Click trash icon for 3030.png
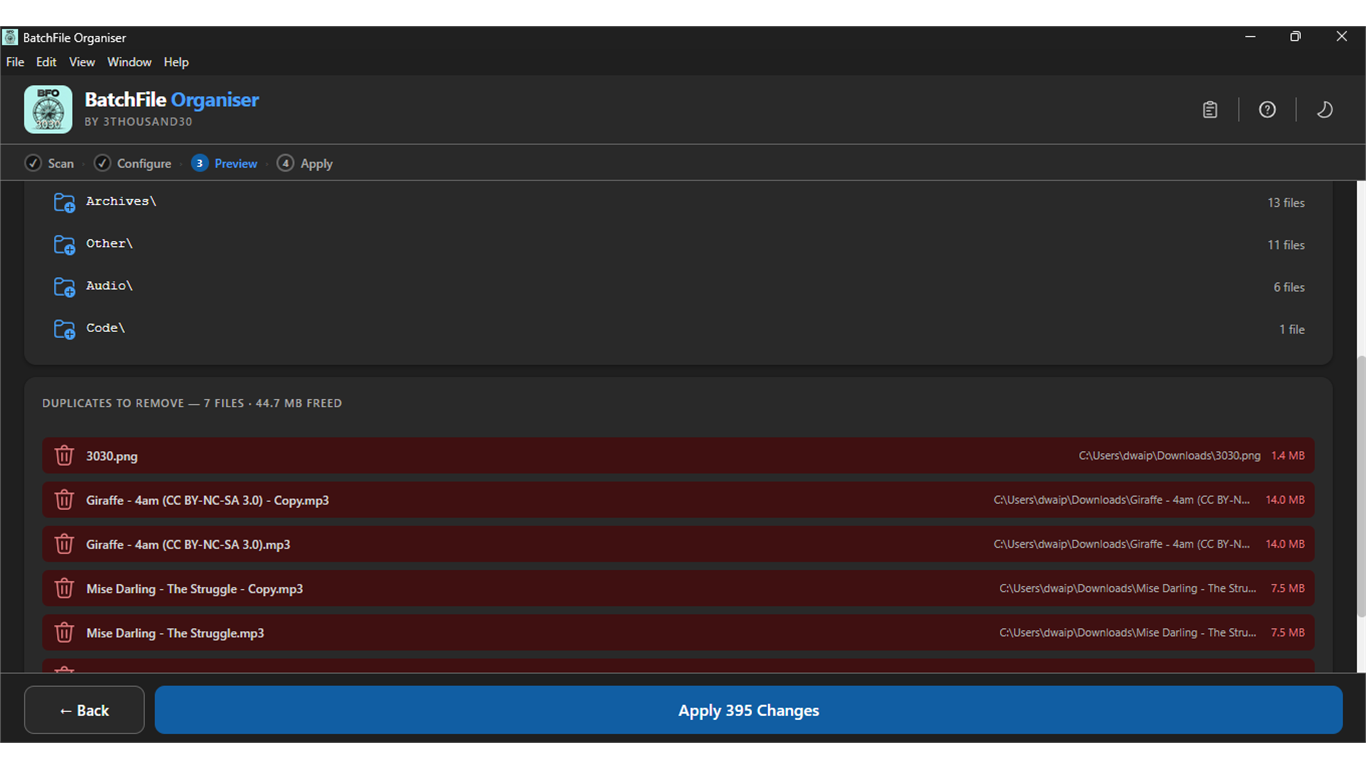 pos(64,455)
